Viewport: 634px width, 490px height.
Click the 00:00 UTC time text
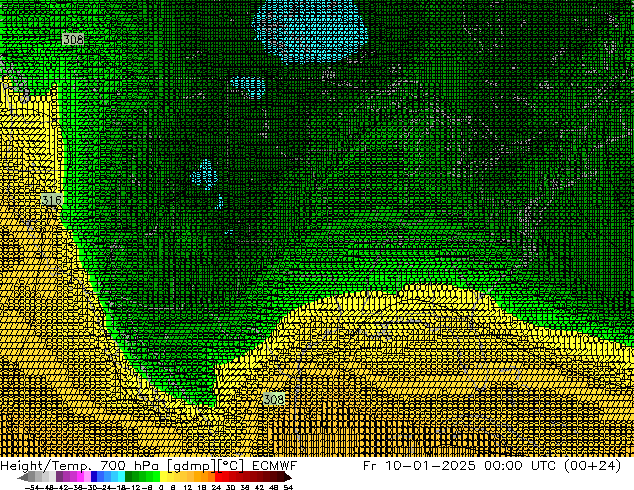tap(521, 466)
